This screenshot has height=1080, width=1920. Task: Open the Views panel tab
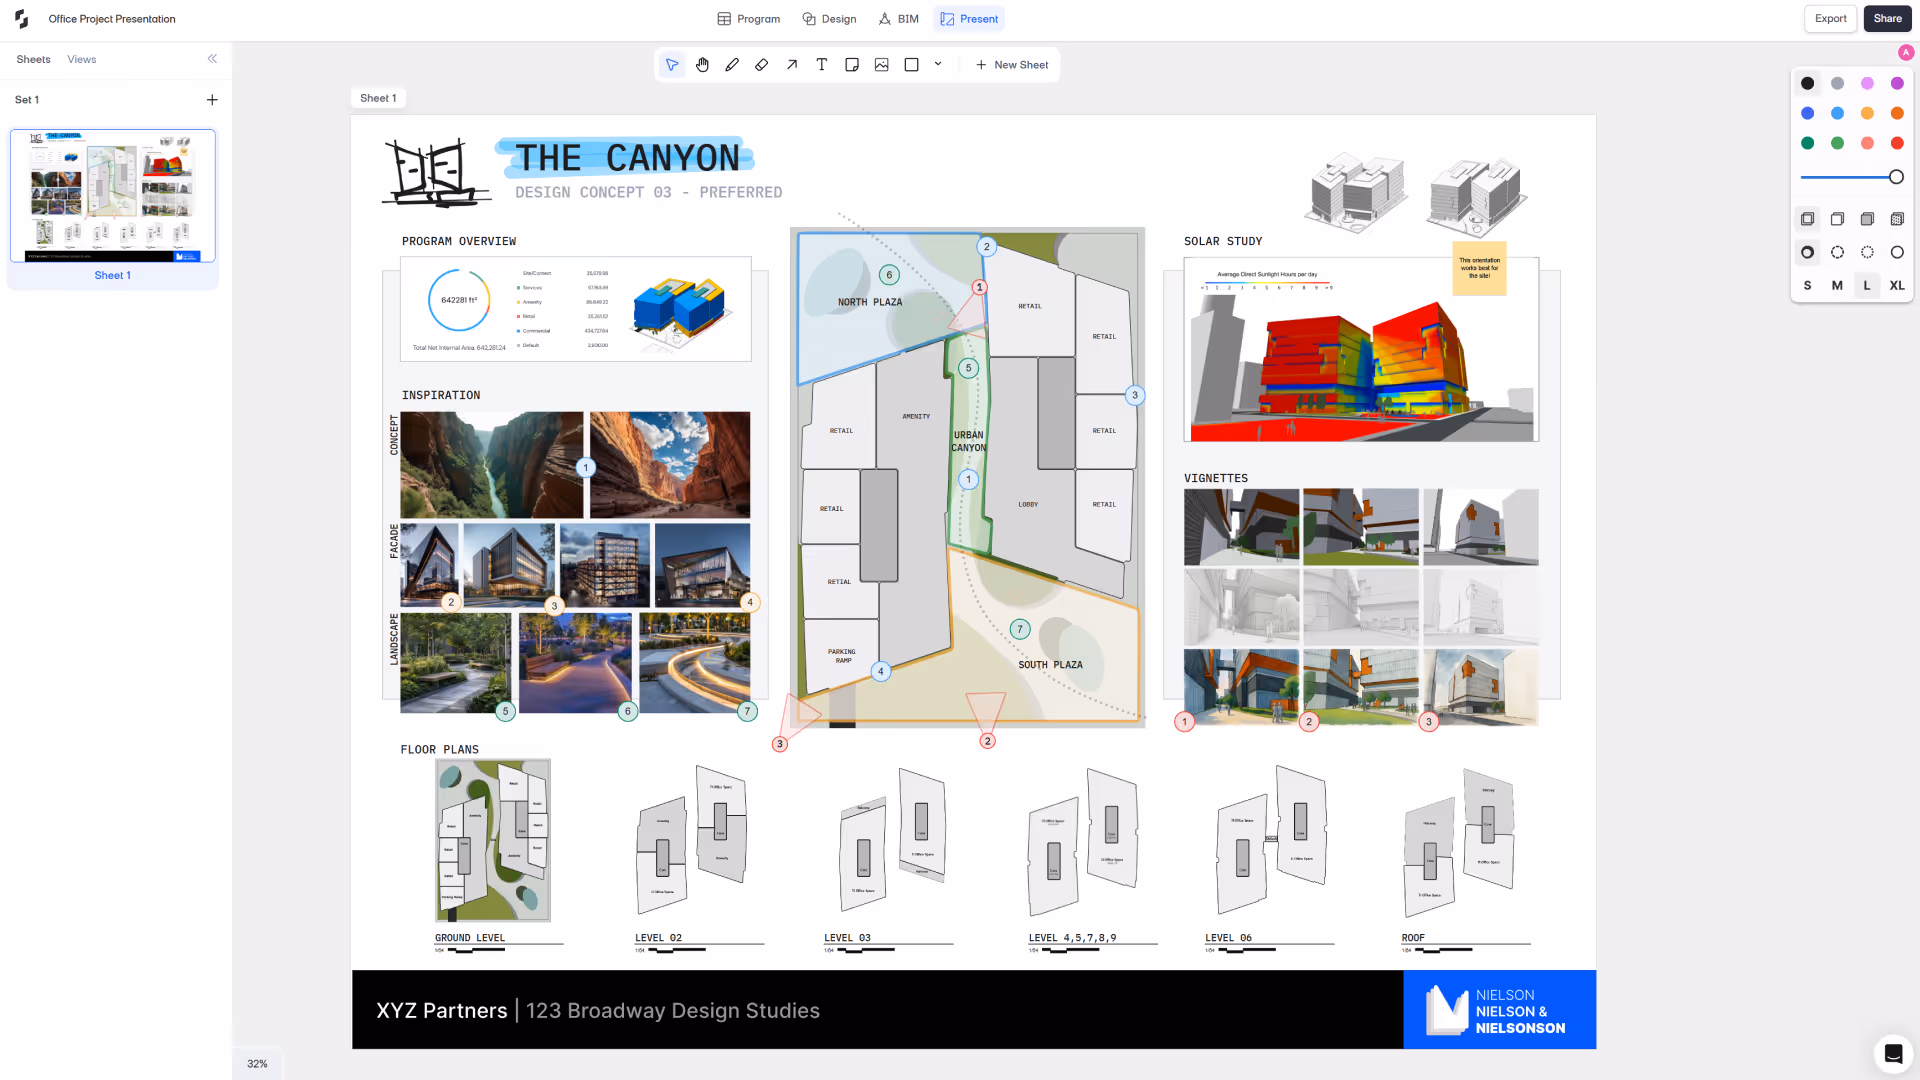coord(82,60)
